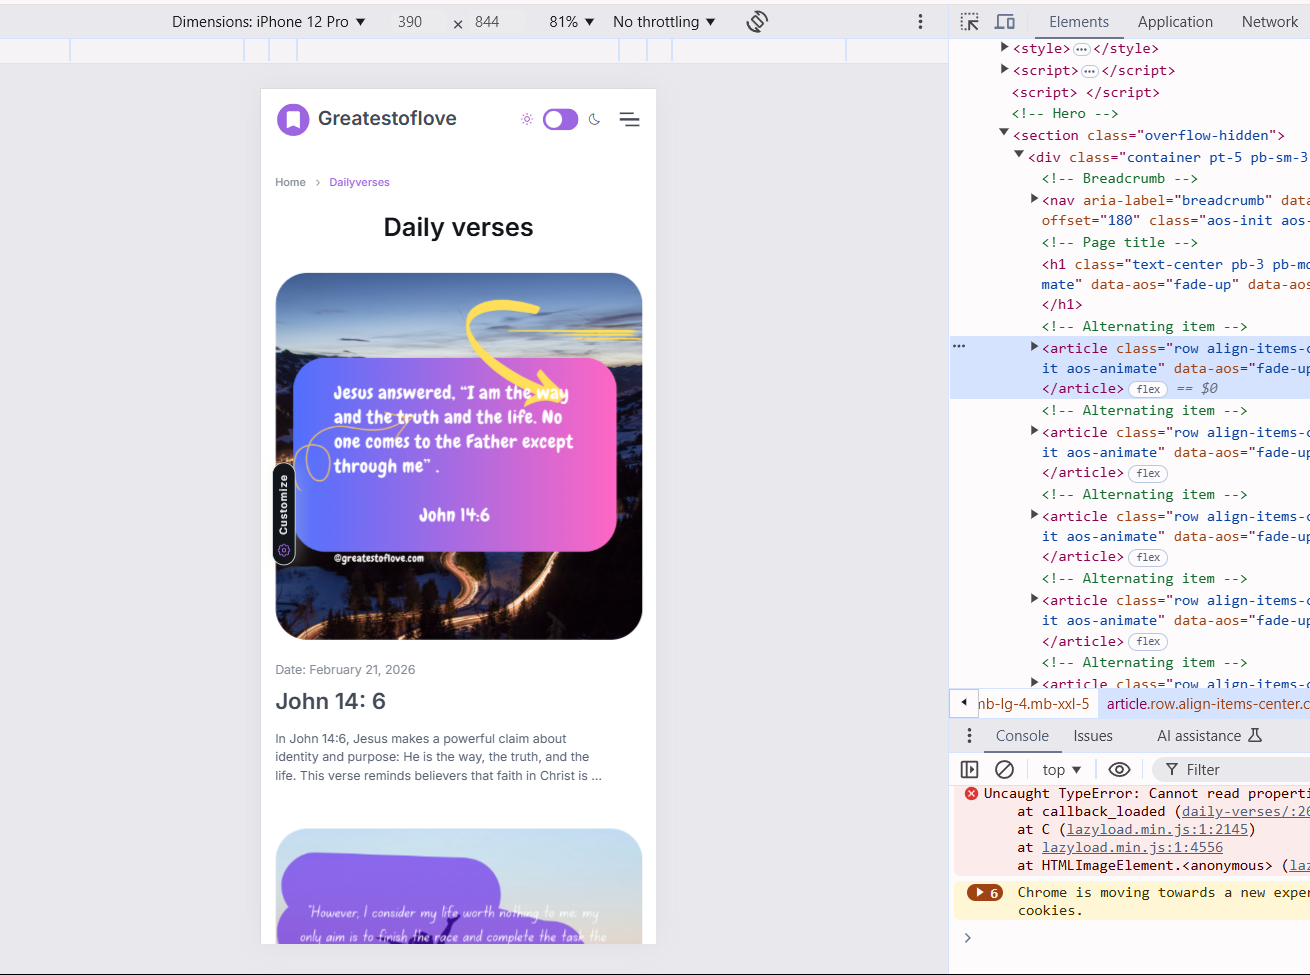Switch to the Network tab
The height and width of the screenshot is (975, 1310).
tap(1269, 22)
